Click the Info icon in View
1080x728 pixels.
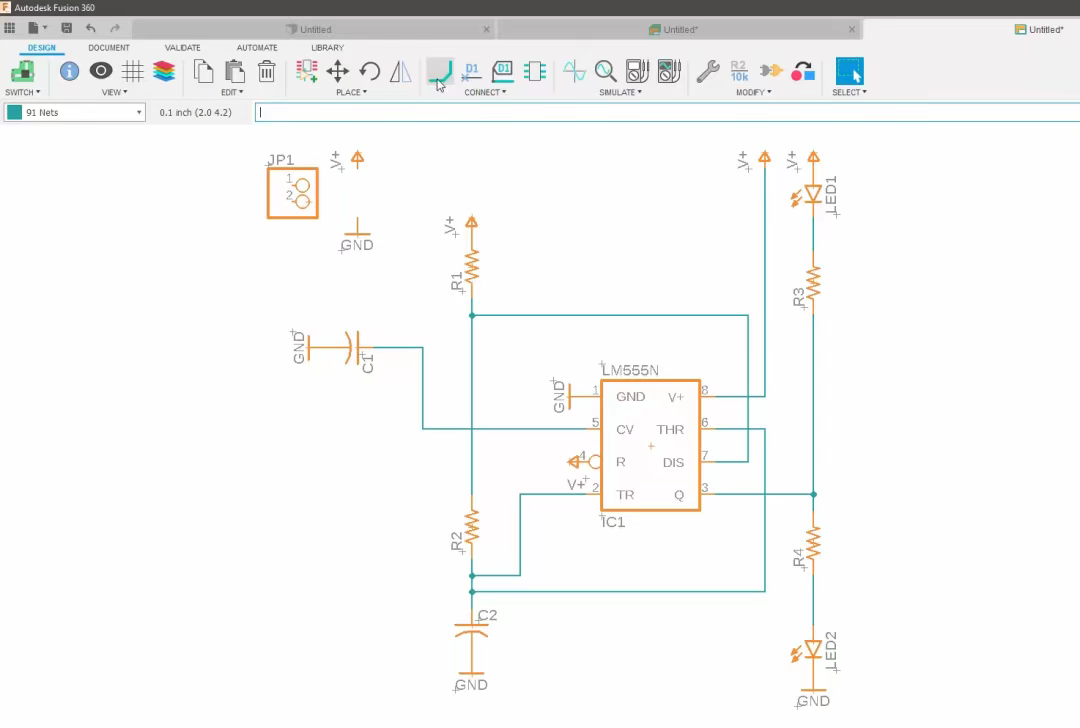pos(69,71)
